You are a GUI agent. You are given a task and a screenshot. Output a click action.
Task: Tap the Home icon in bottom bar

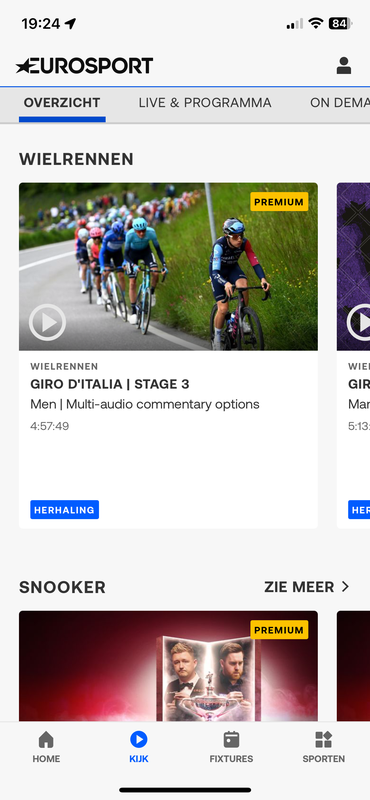(46, 739)
